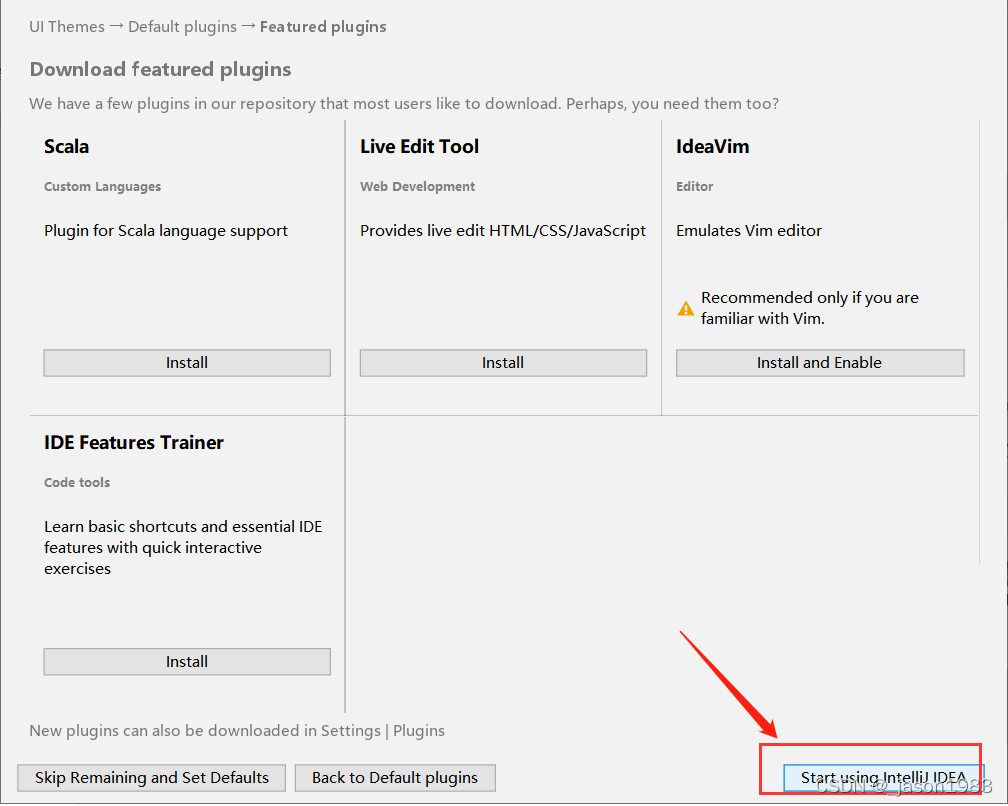Click Start using IntelliJ IDEA button

pyautogui.click(x=883, y=778)
